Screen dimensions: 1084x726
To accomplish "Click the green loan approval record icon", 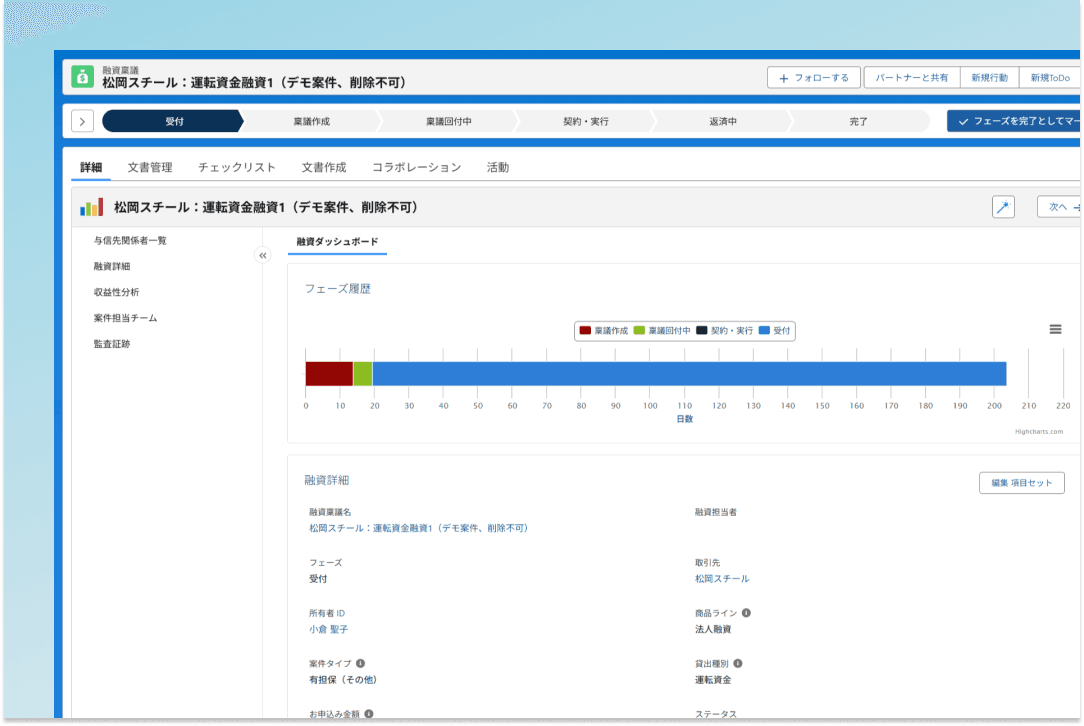I will pyautogui.click(x=83, y=75).
